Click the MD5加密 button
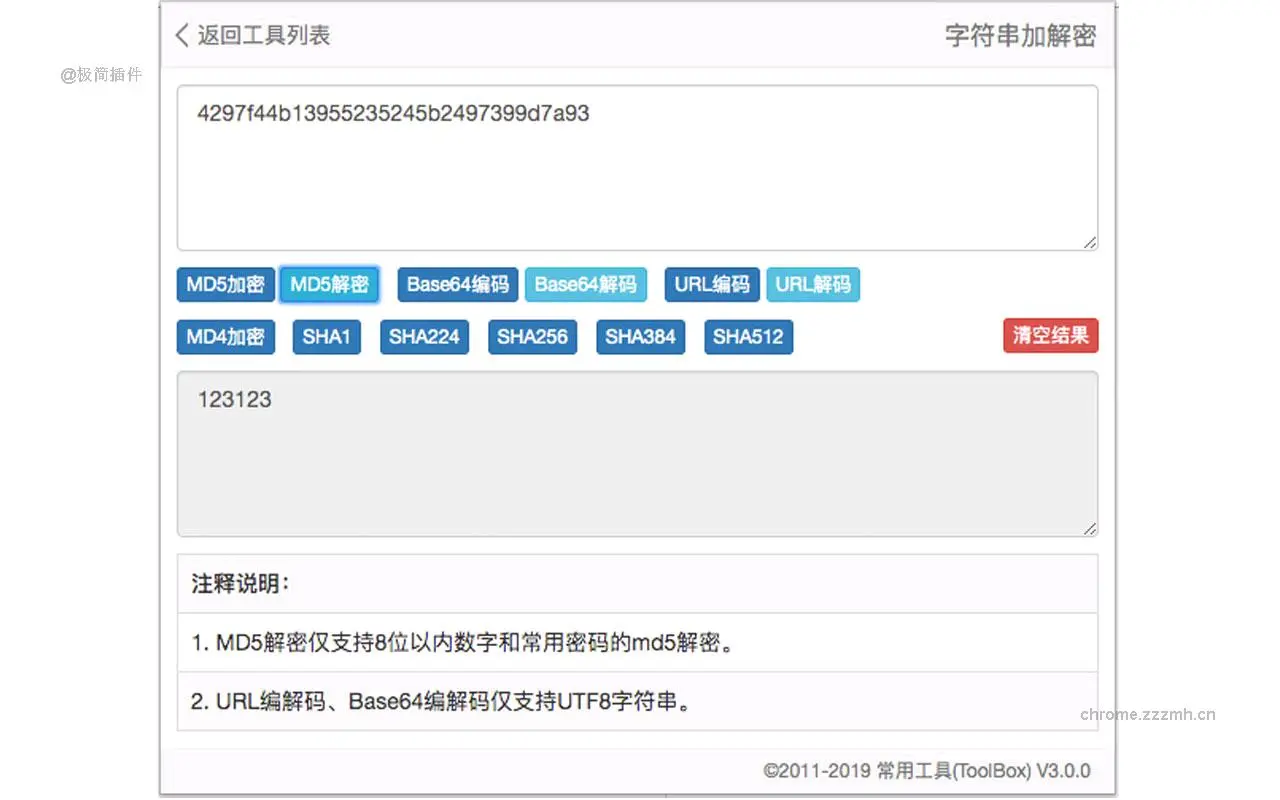 pyautogui.click(x=225, y=284)
